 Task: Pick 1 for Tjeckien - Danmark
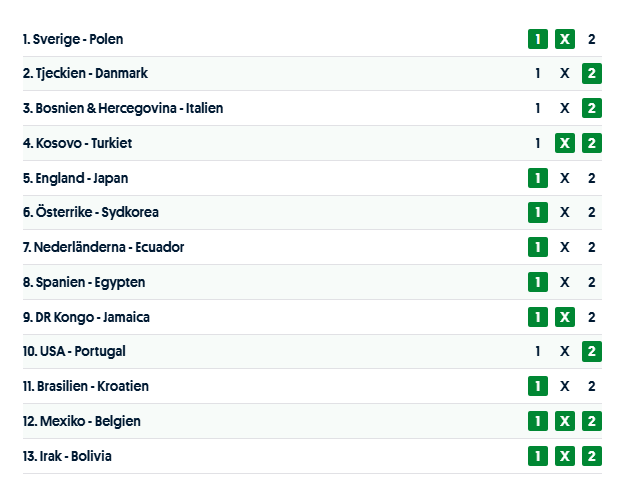[538, 73]
